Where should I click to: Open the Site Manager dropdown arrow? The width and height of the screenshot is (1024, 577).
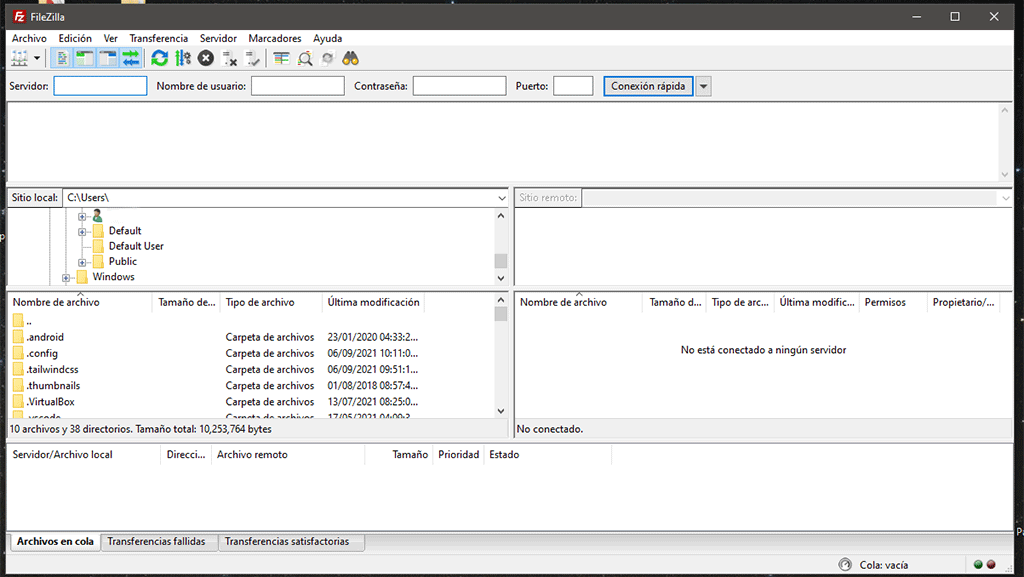[37, 59]
